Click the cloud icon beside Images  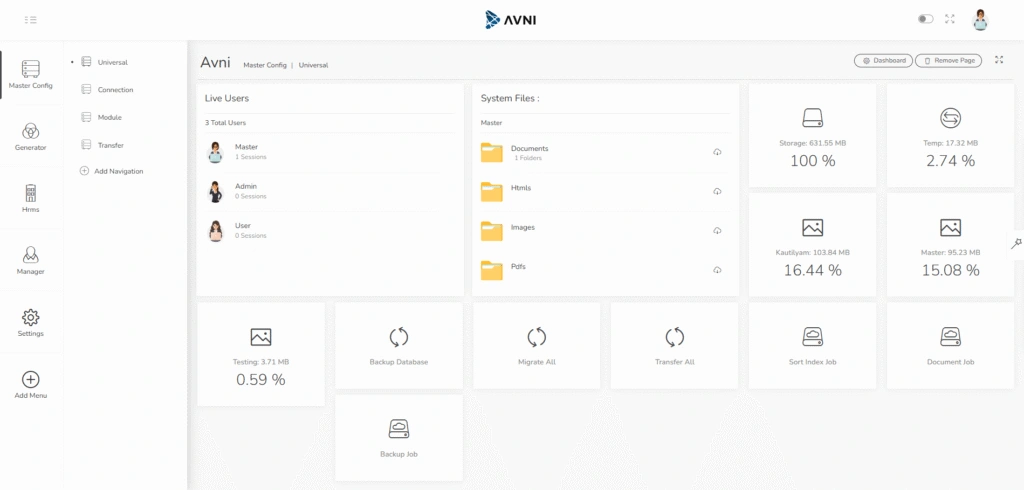[717, 231]
